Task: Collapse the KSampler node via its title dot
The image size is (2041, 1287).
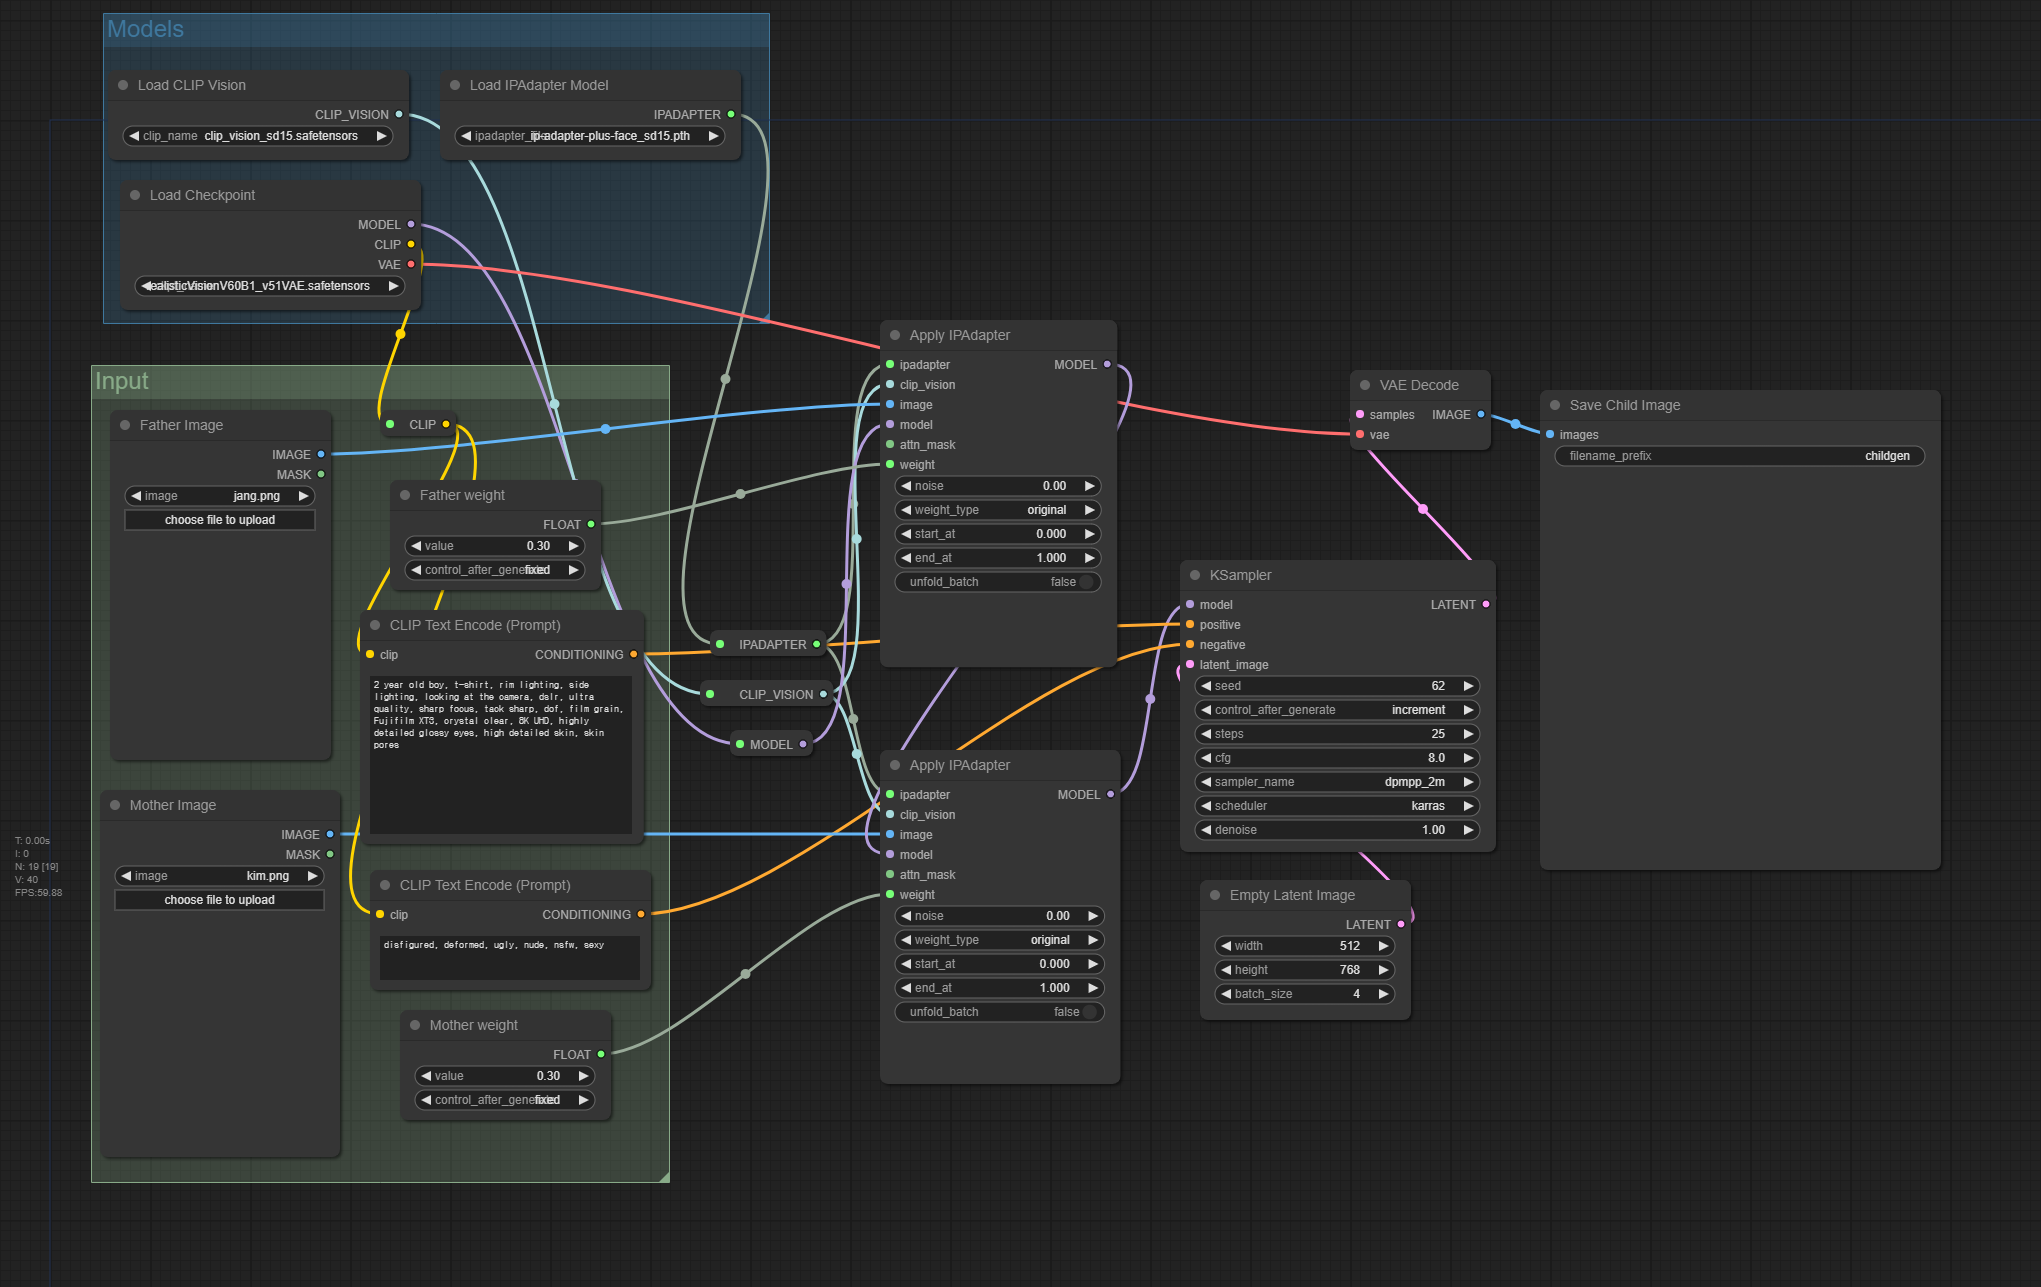Action: point(1195,575)
